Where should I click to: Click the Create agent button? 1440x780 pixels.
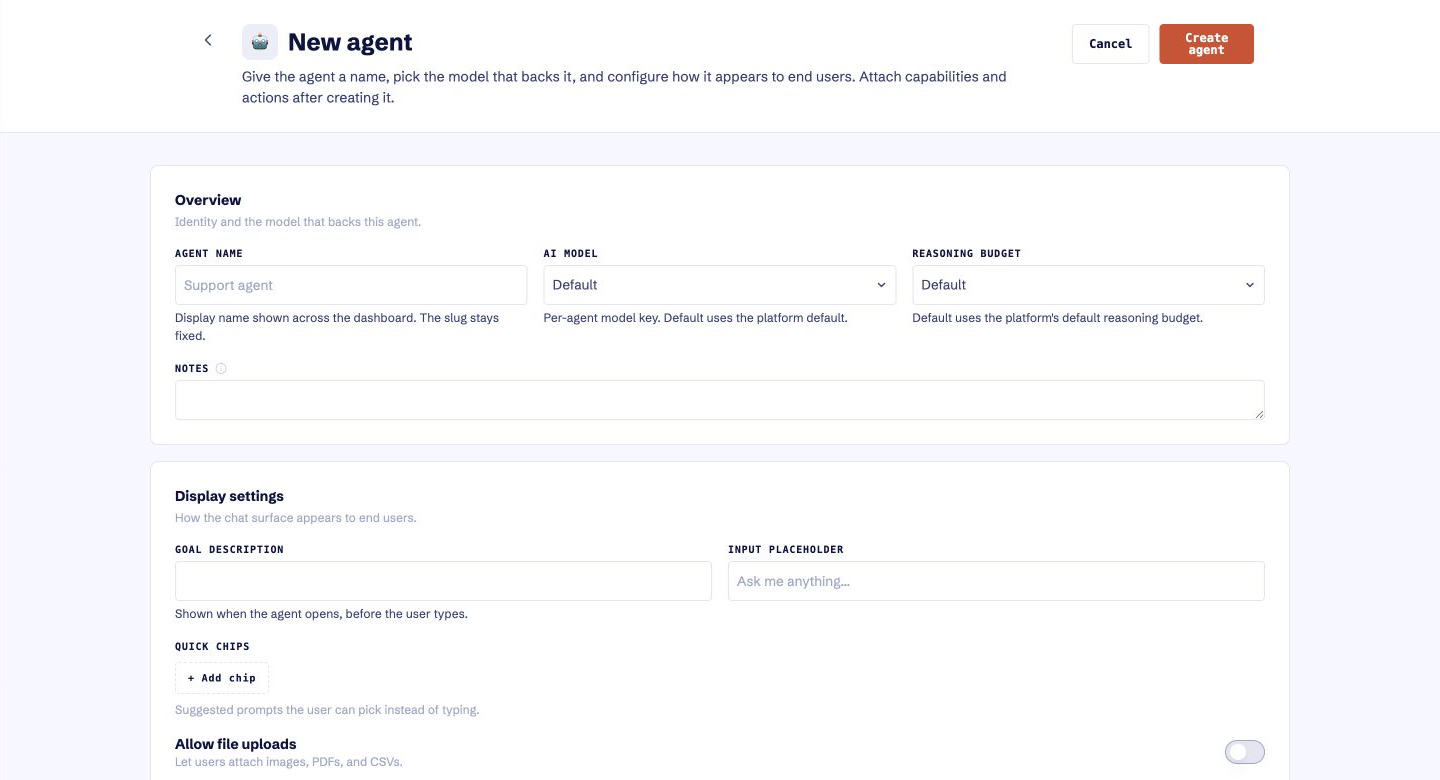(x=1206, y=44)
